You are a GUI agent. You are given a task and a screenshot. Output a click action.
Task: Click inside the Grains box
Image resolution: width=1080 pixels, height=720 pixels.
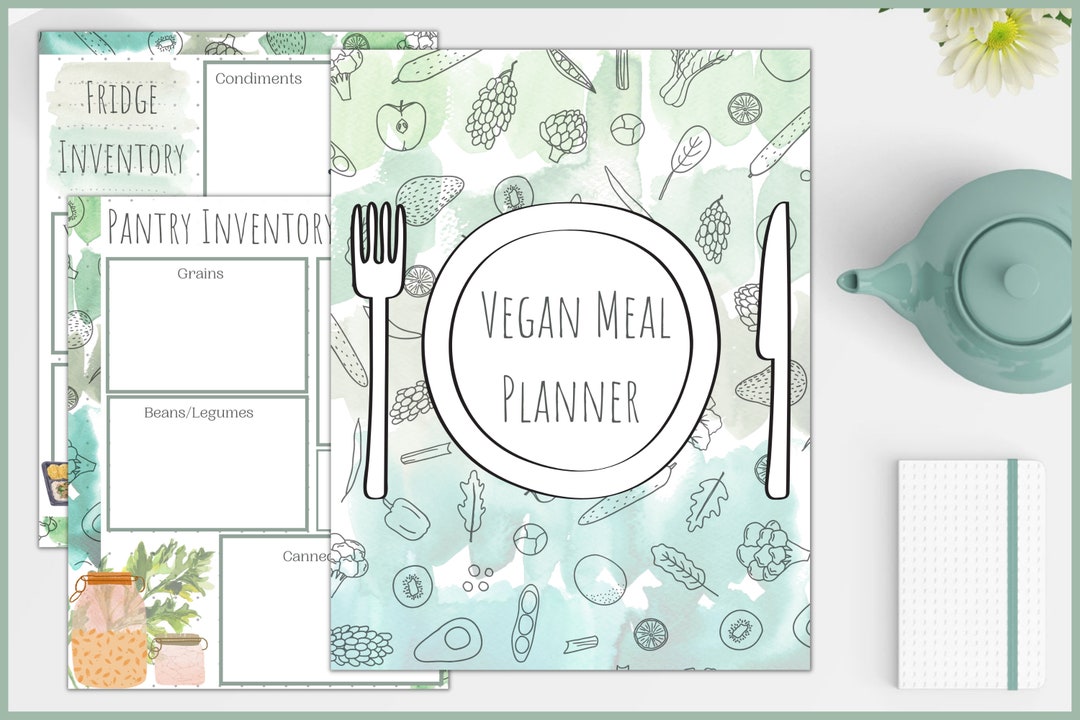(x=207, y=325)
